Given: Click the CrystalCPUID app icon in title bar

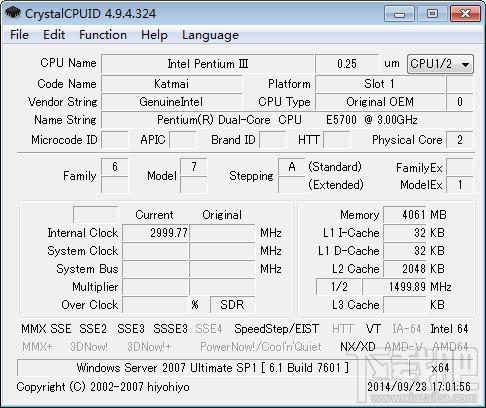Looking at the screenshot, I should pyautogui.click(x=13, y=13).
